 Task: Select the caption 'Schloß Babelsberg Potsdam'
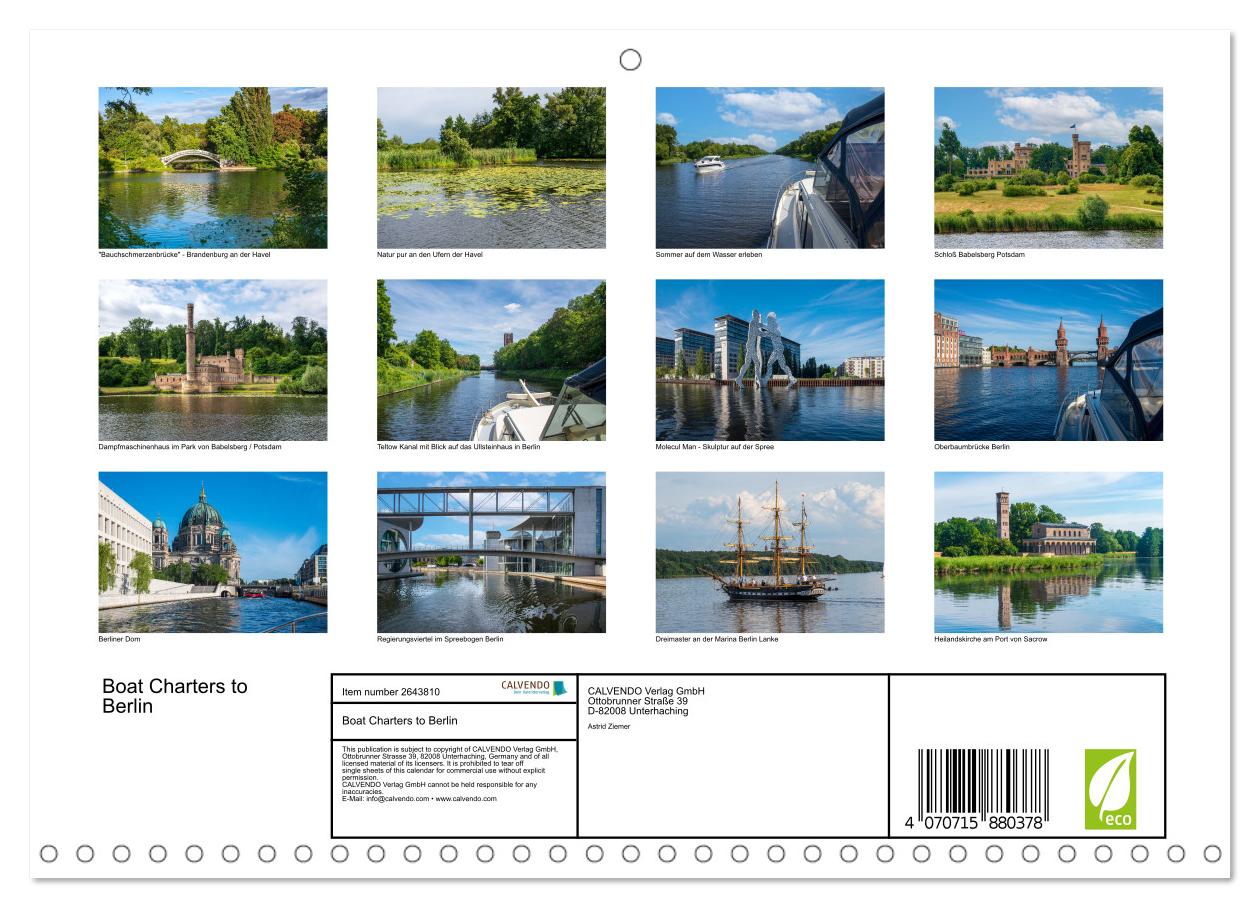[x=979, y=255]
